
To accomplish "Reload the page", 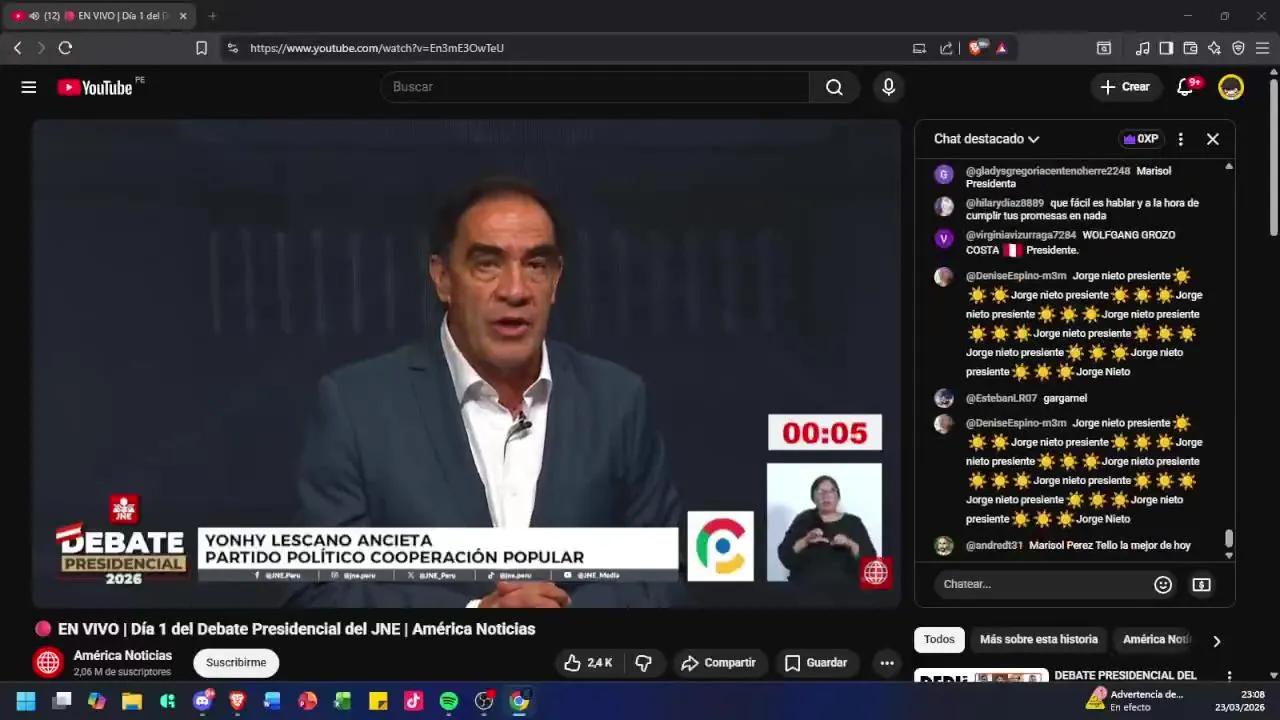I will pos(65,48).
